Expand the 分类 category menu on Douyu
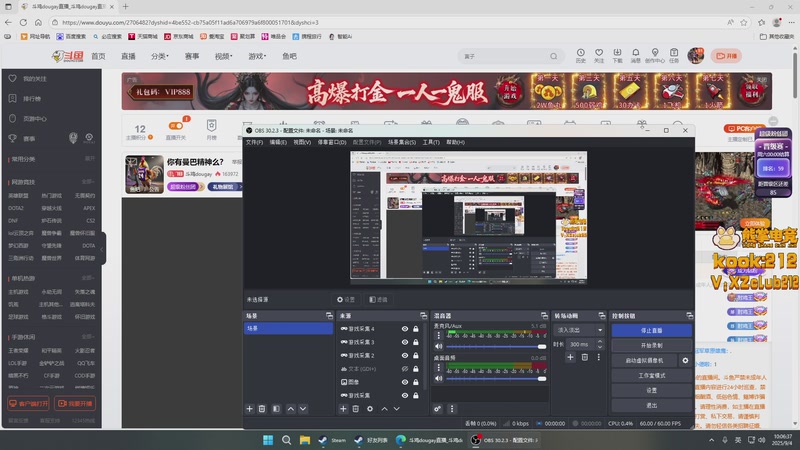 [x=160, y=56]
